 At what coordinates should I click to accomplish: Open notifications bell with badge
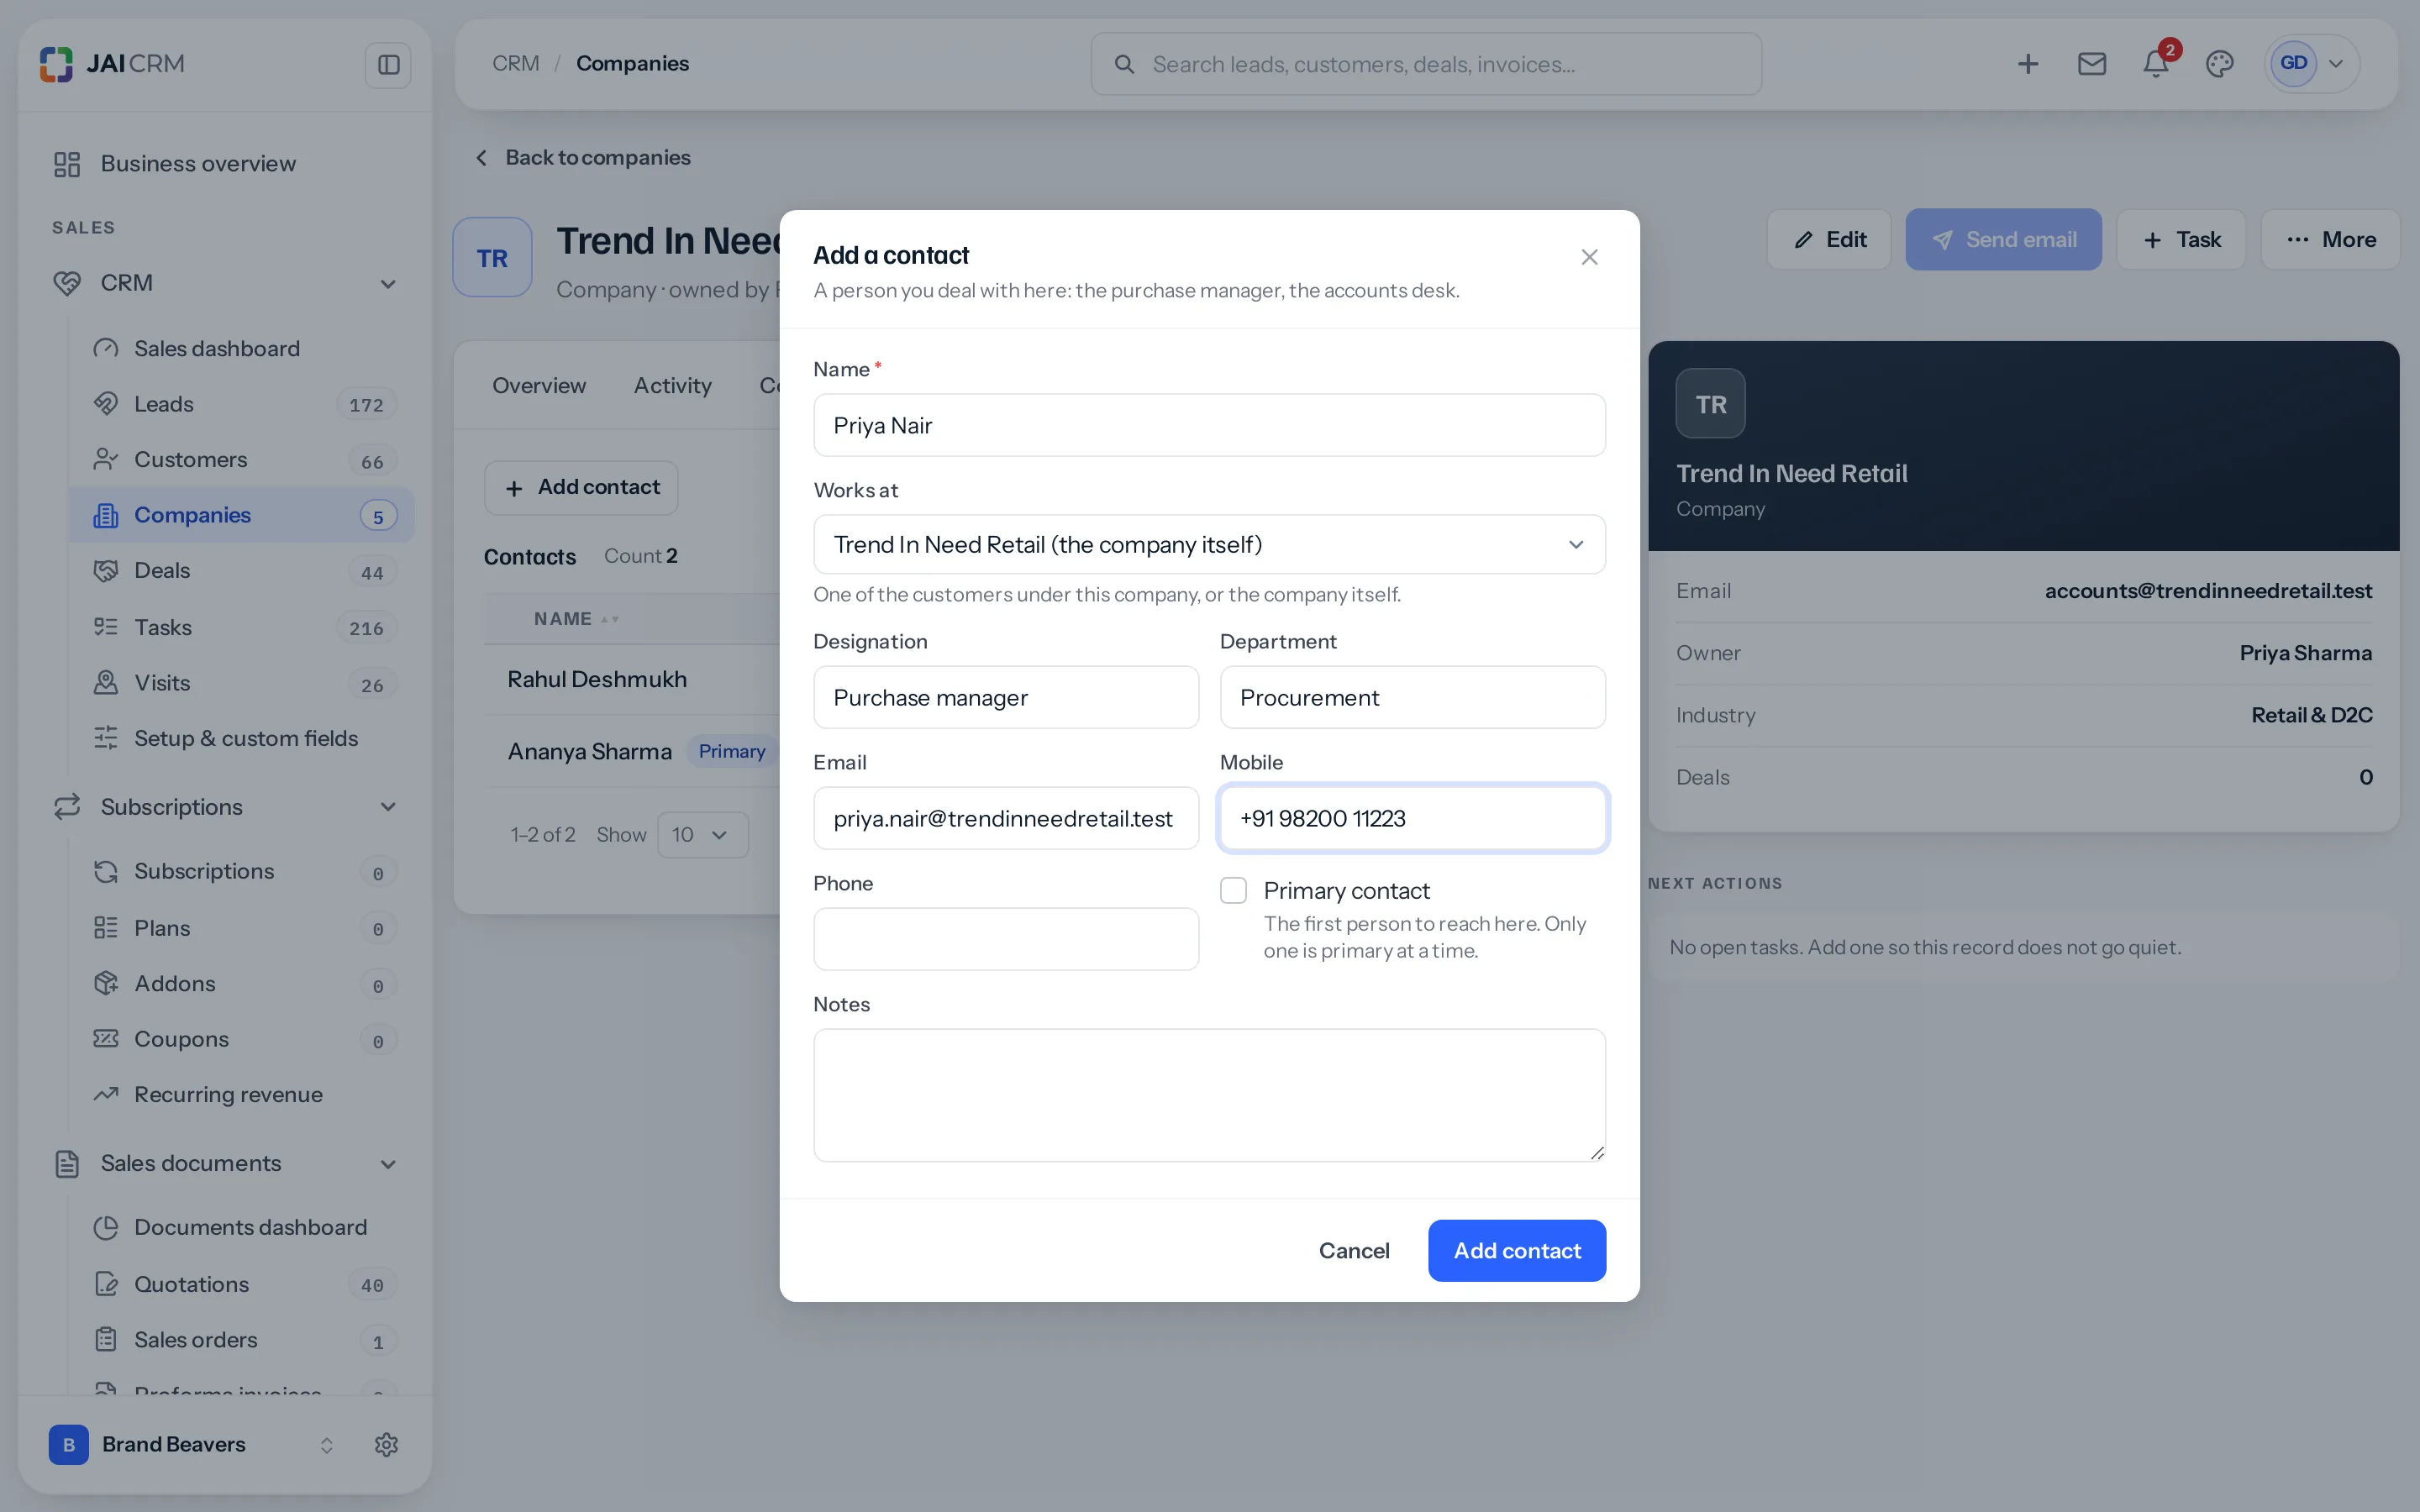[2155, 64]
